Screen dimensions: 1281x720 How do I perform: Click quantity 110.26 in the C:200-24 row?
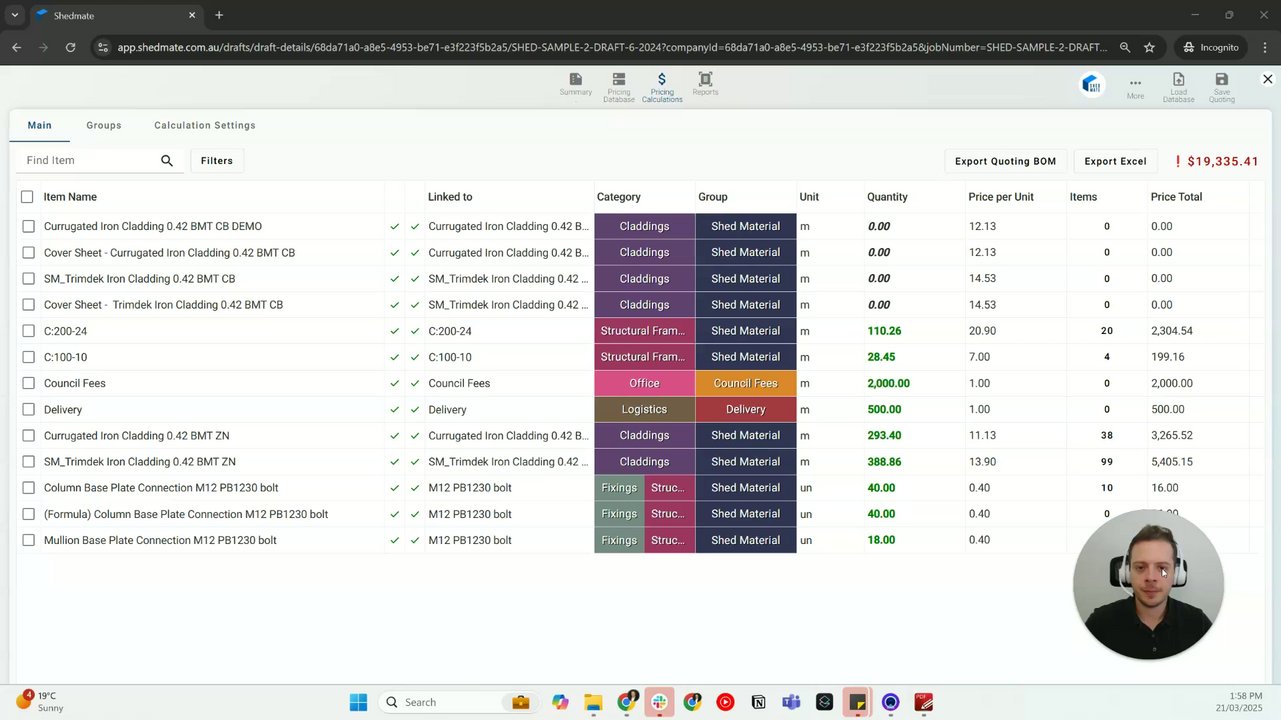[884, 331]
